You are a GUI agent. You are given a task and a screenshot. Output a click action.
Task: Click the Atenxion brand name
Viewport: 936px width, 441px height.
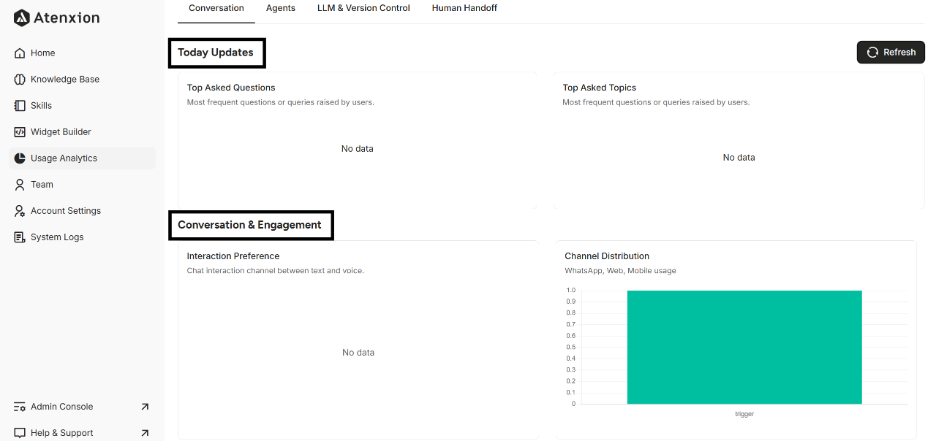tap(67, 18)
